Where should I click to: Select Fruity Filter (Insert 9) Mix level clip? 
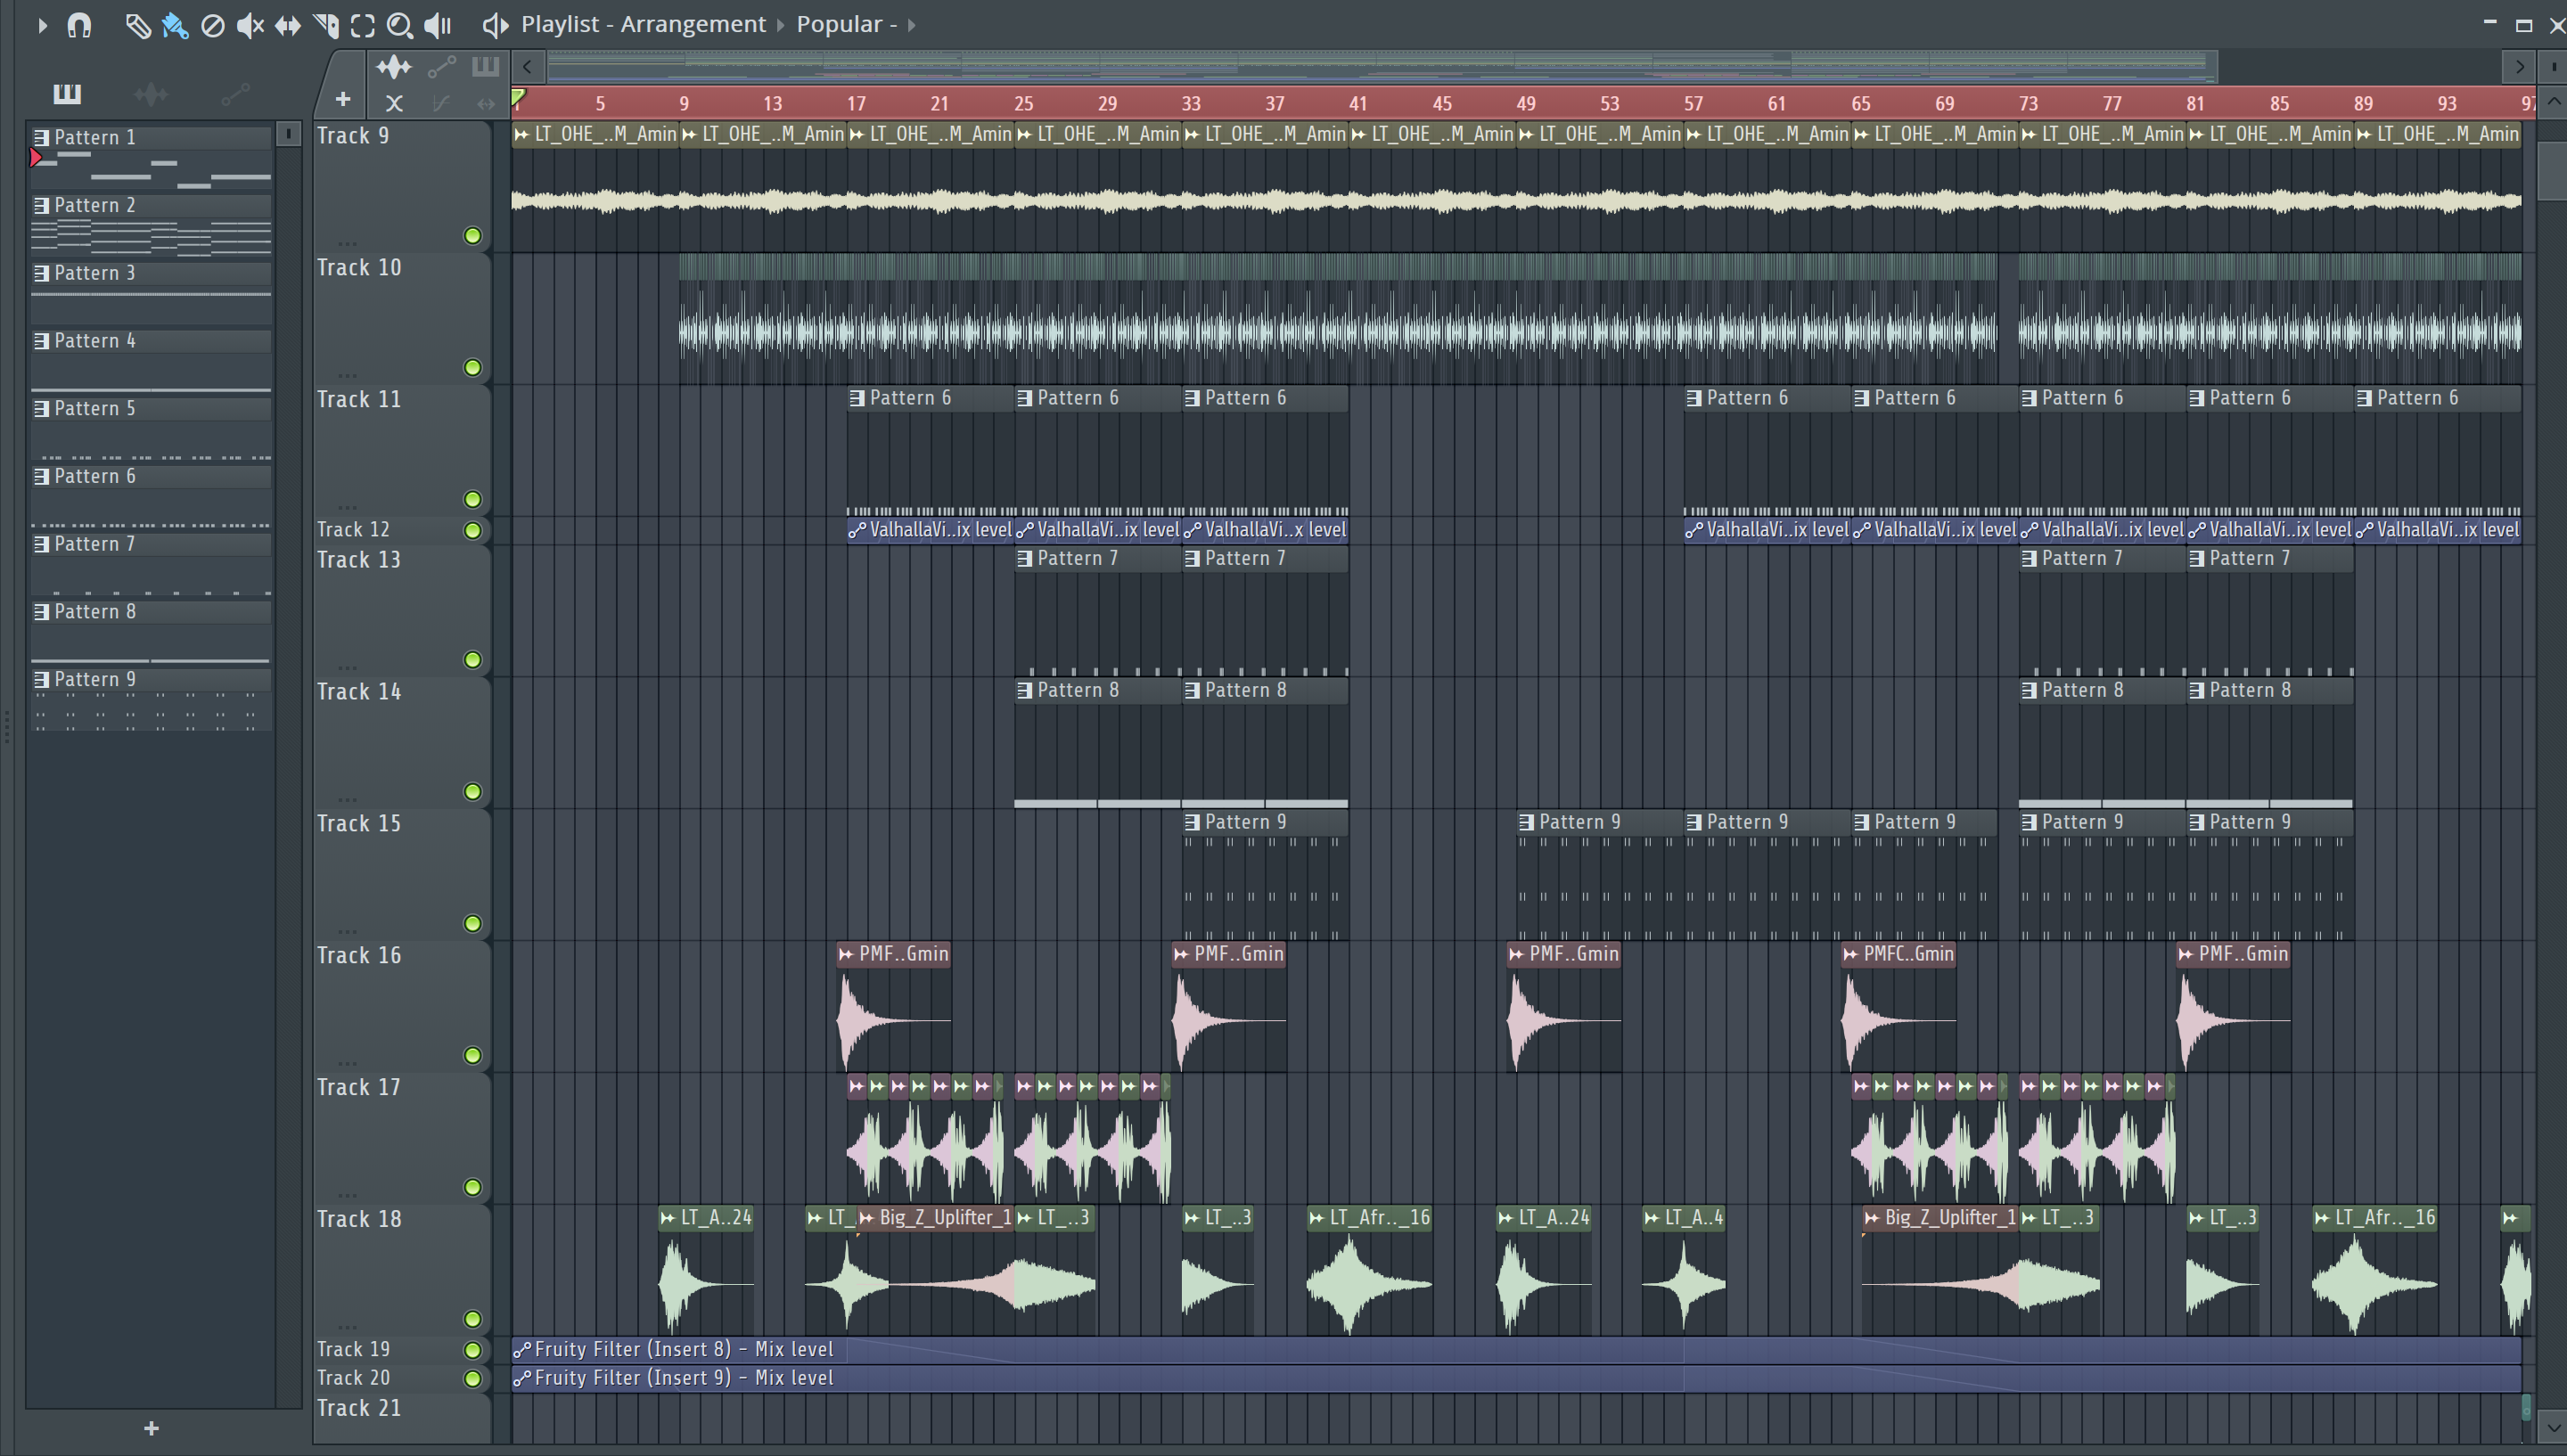coord(1516,1379)
